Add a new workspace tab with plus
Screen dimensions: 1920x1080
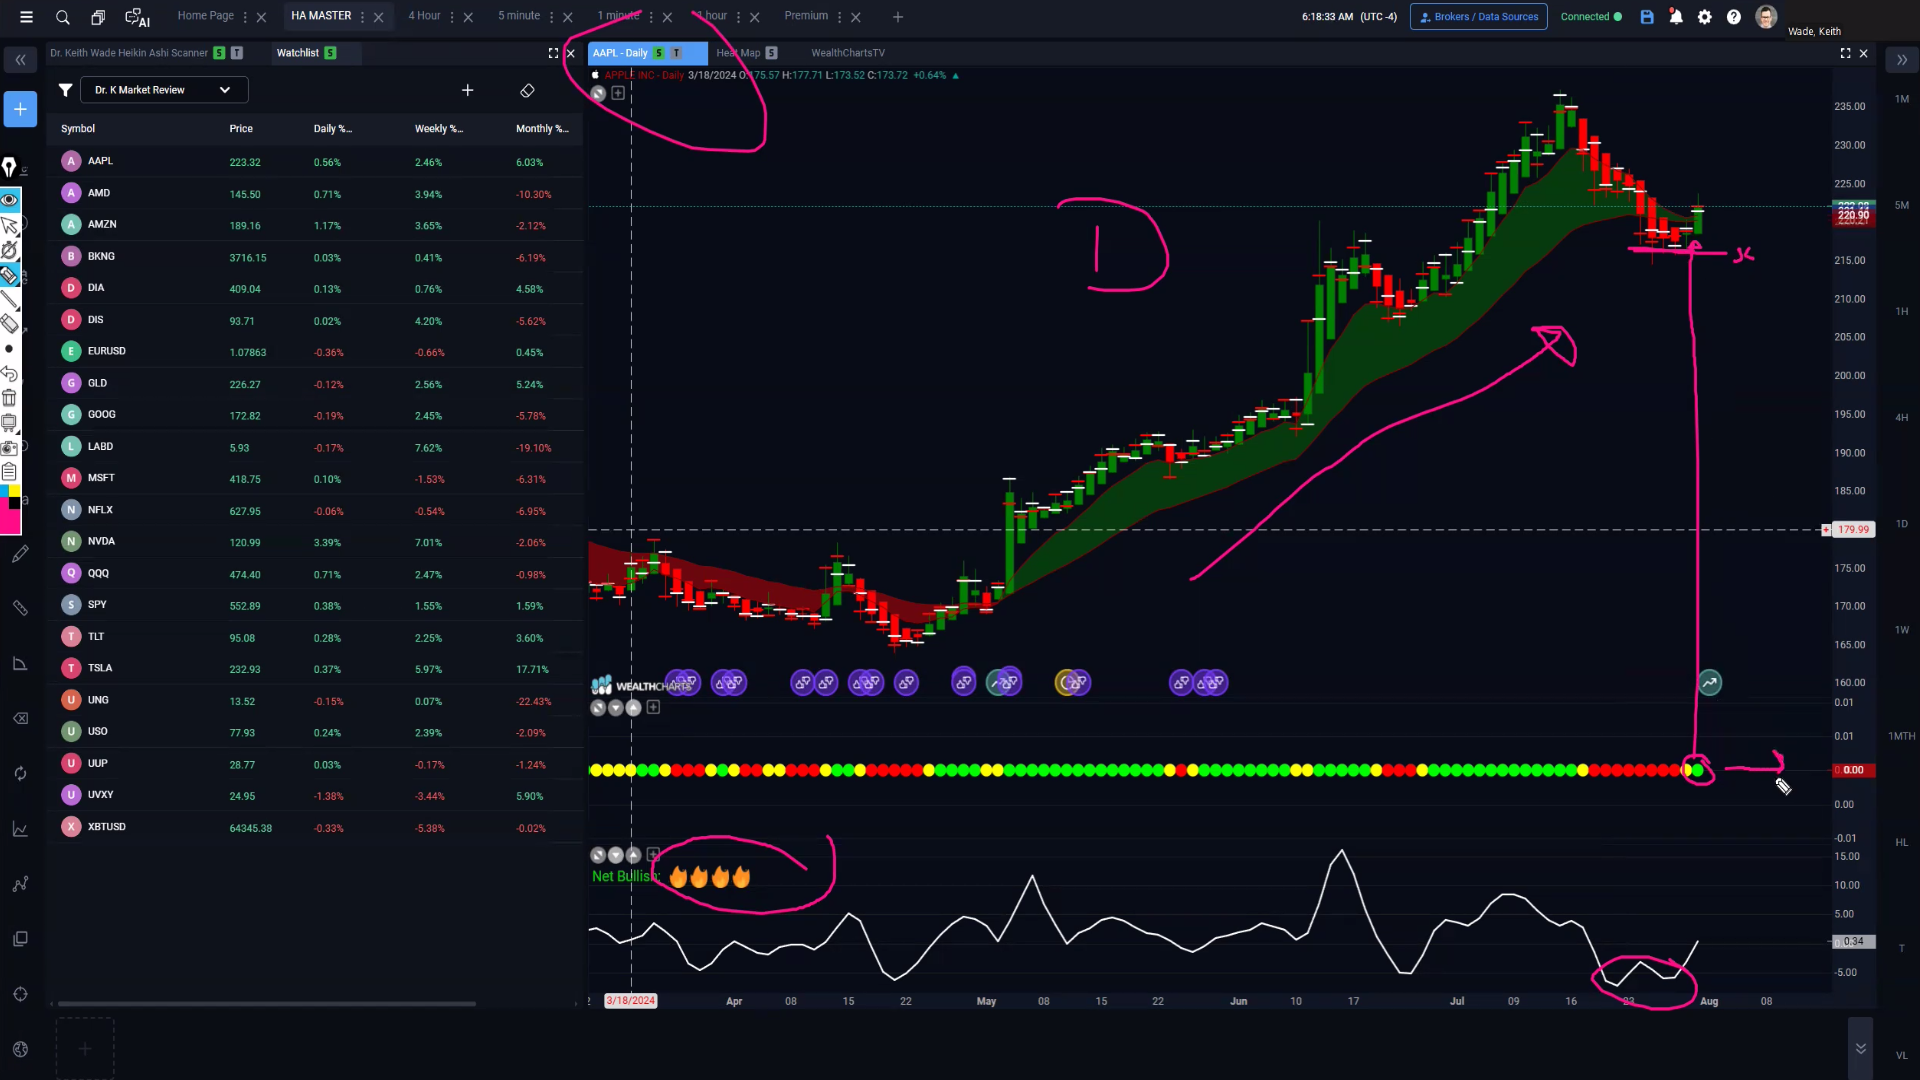[x=897, y=17]
